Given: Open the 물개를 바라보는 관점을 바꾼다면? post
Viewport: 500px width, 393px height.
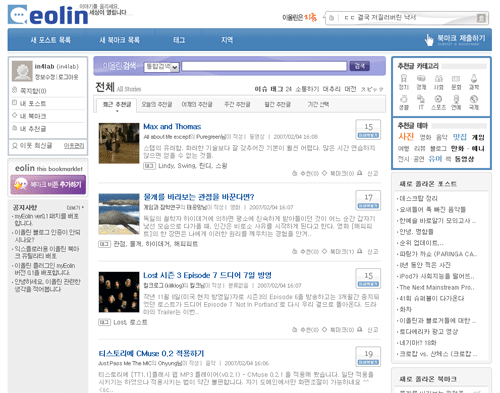Looking at the screenshot, I should click(199, 197).
